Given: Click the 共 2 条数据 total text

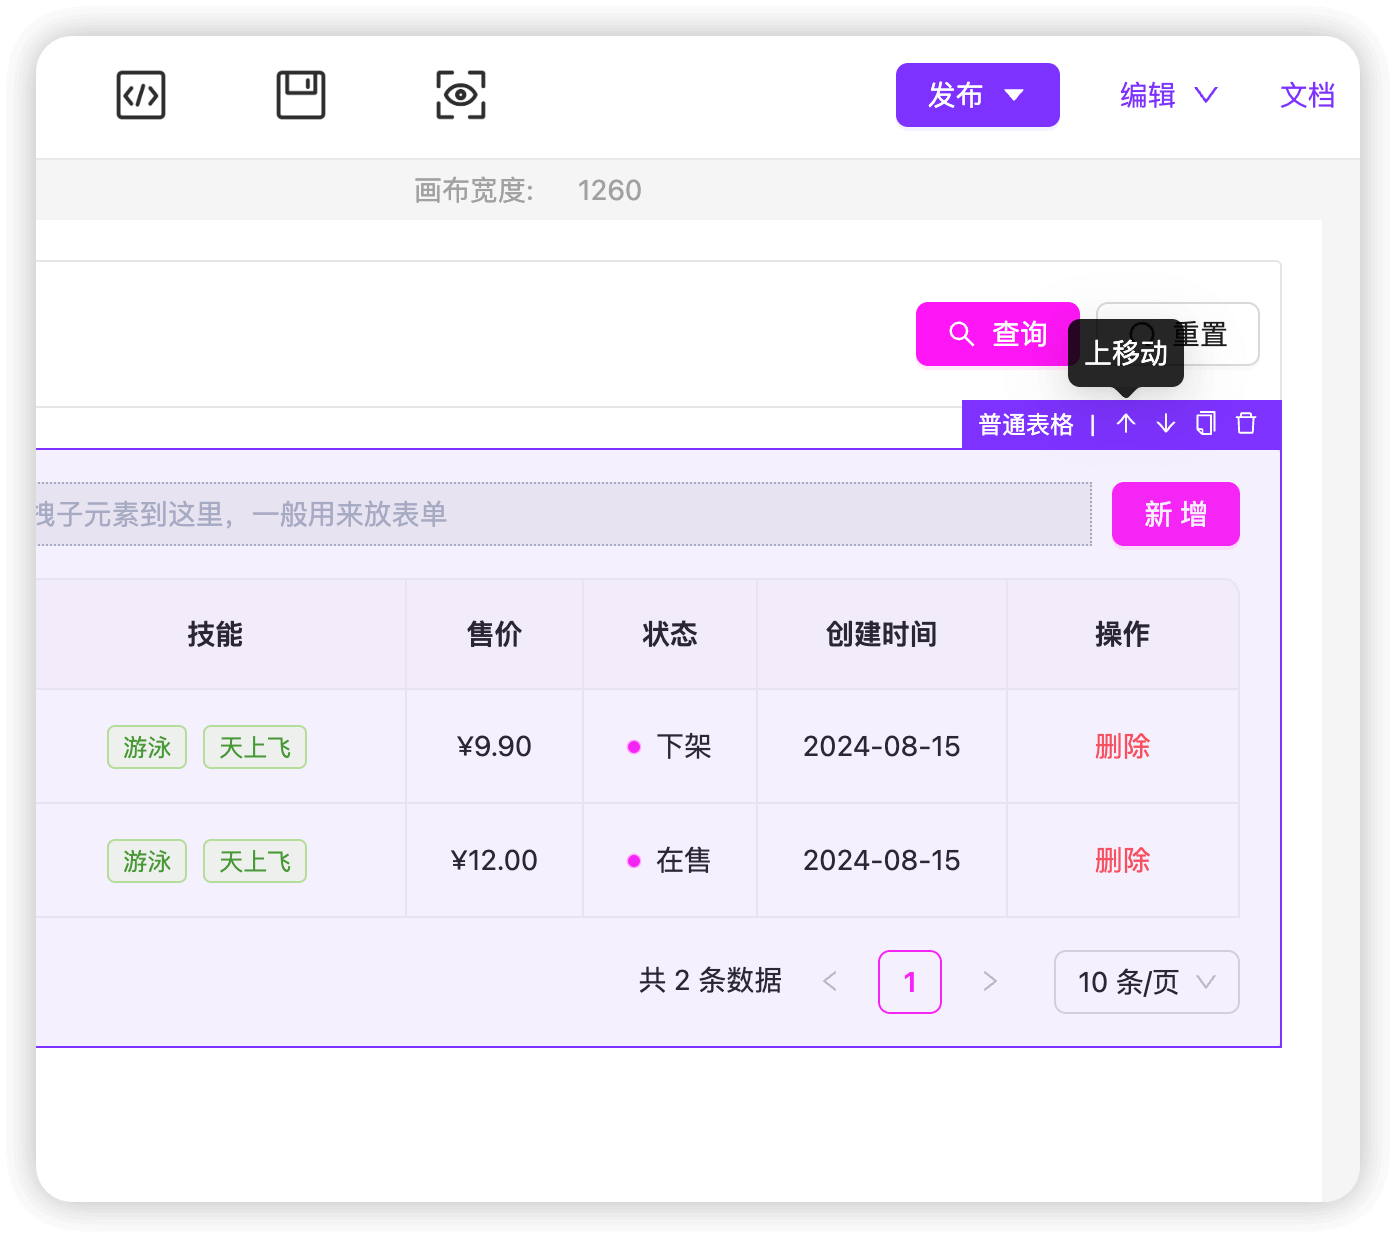Looking at the screenshot, I should (710, 980).
